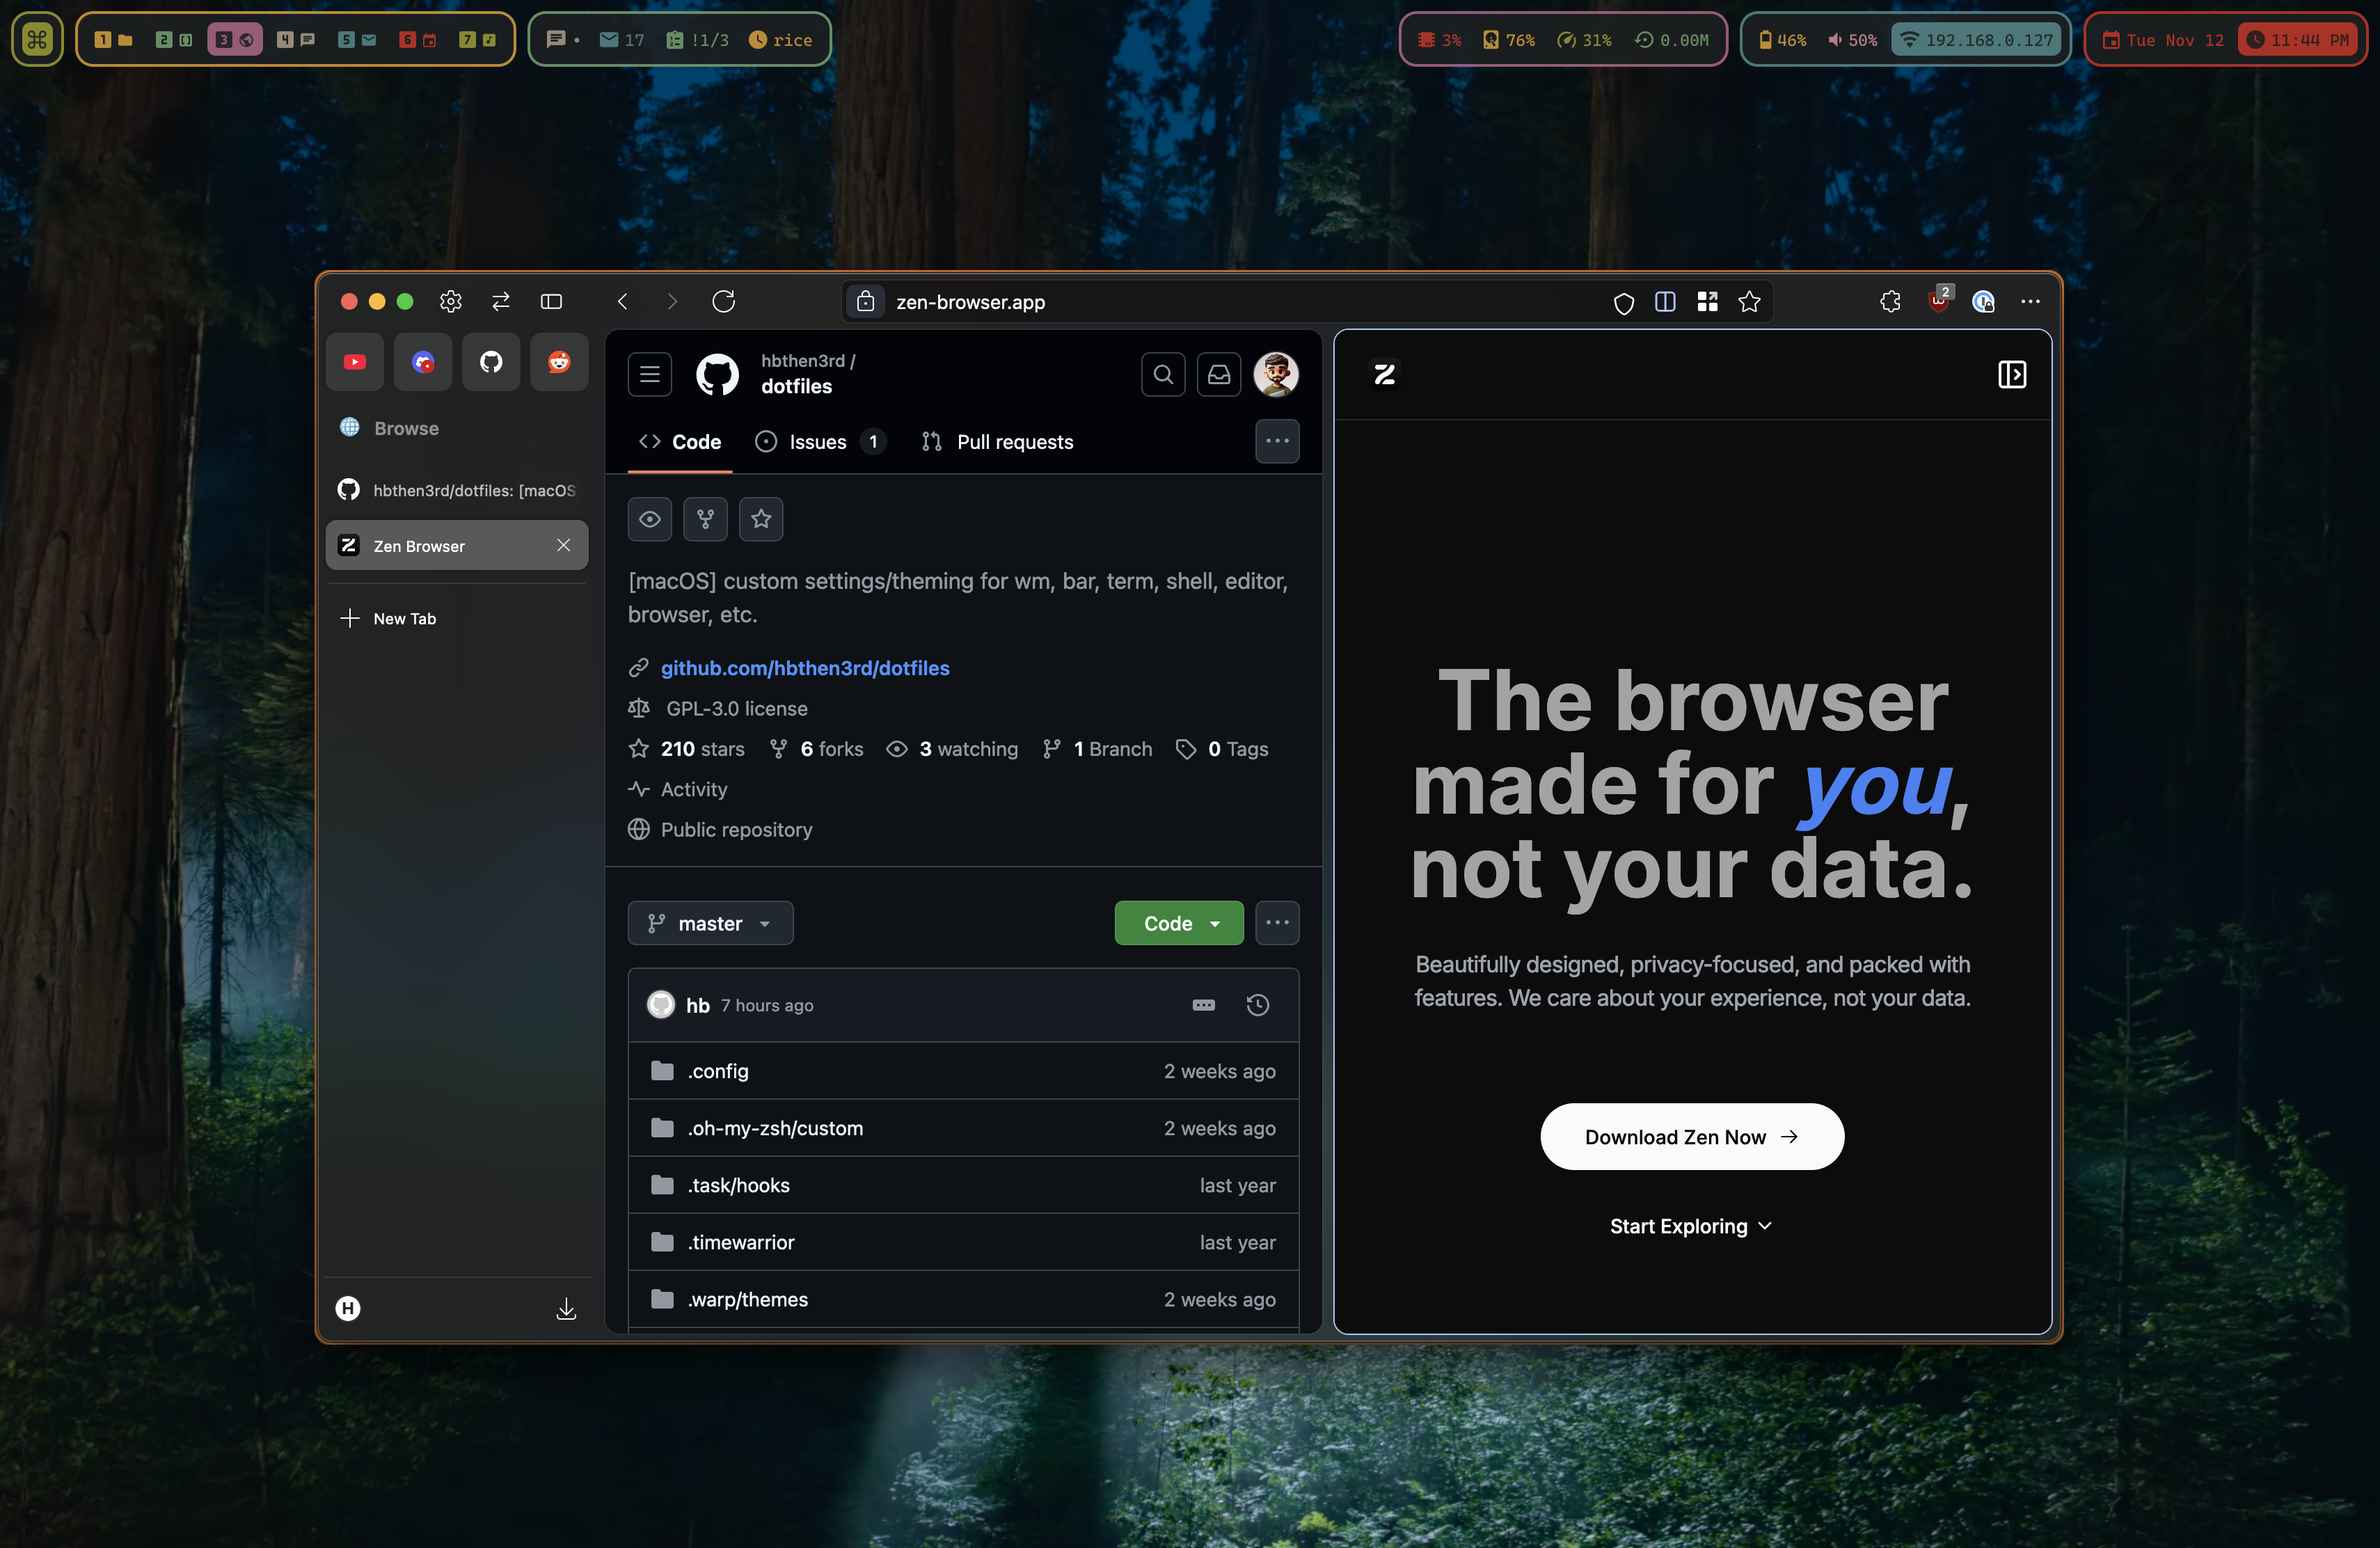Open the master branch dropdown
The image size is (2380, 1548).
(710, 924)
